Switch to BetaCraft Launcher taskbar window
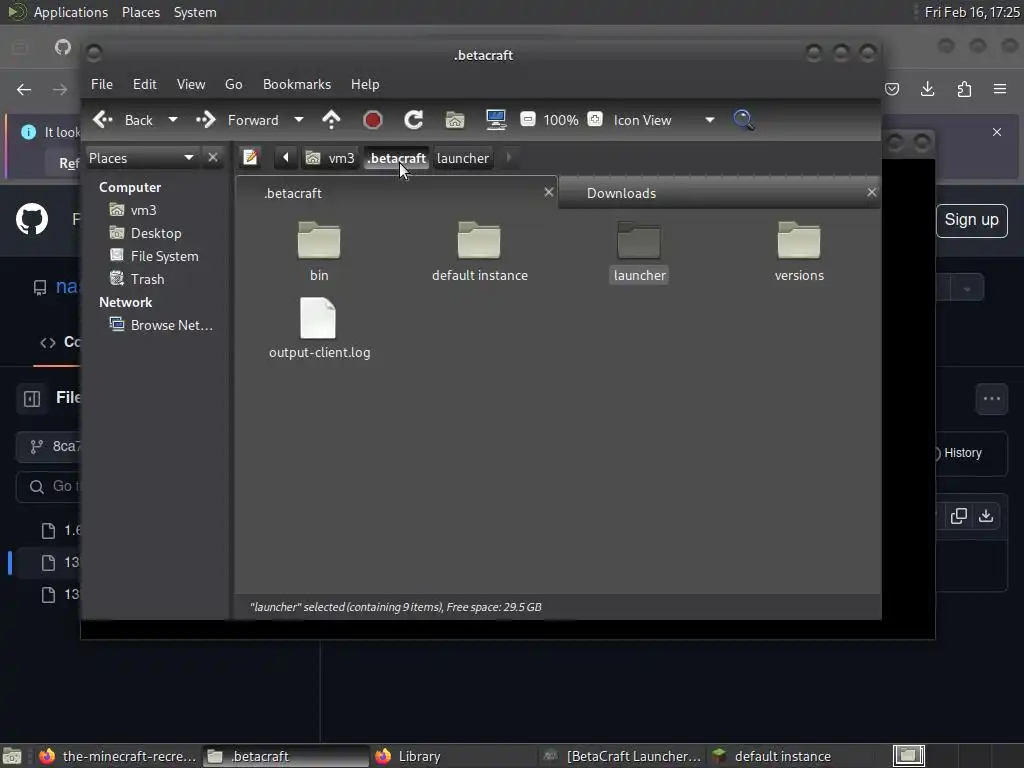Screen dimensions: 1024x768 pos(623,756)
